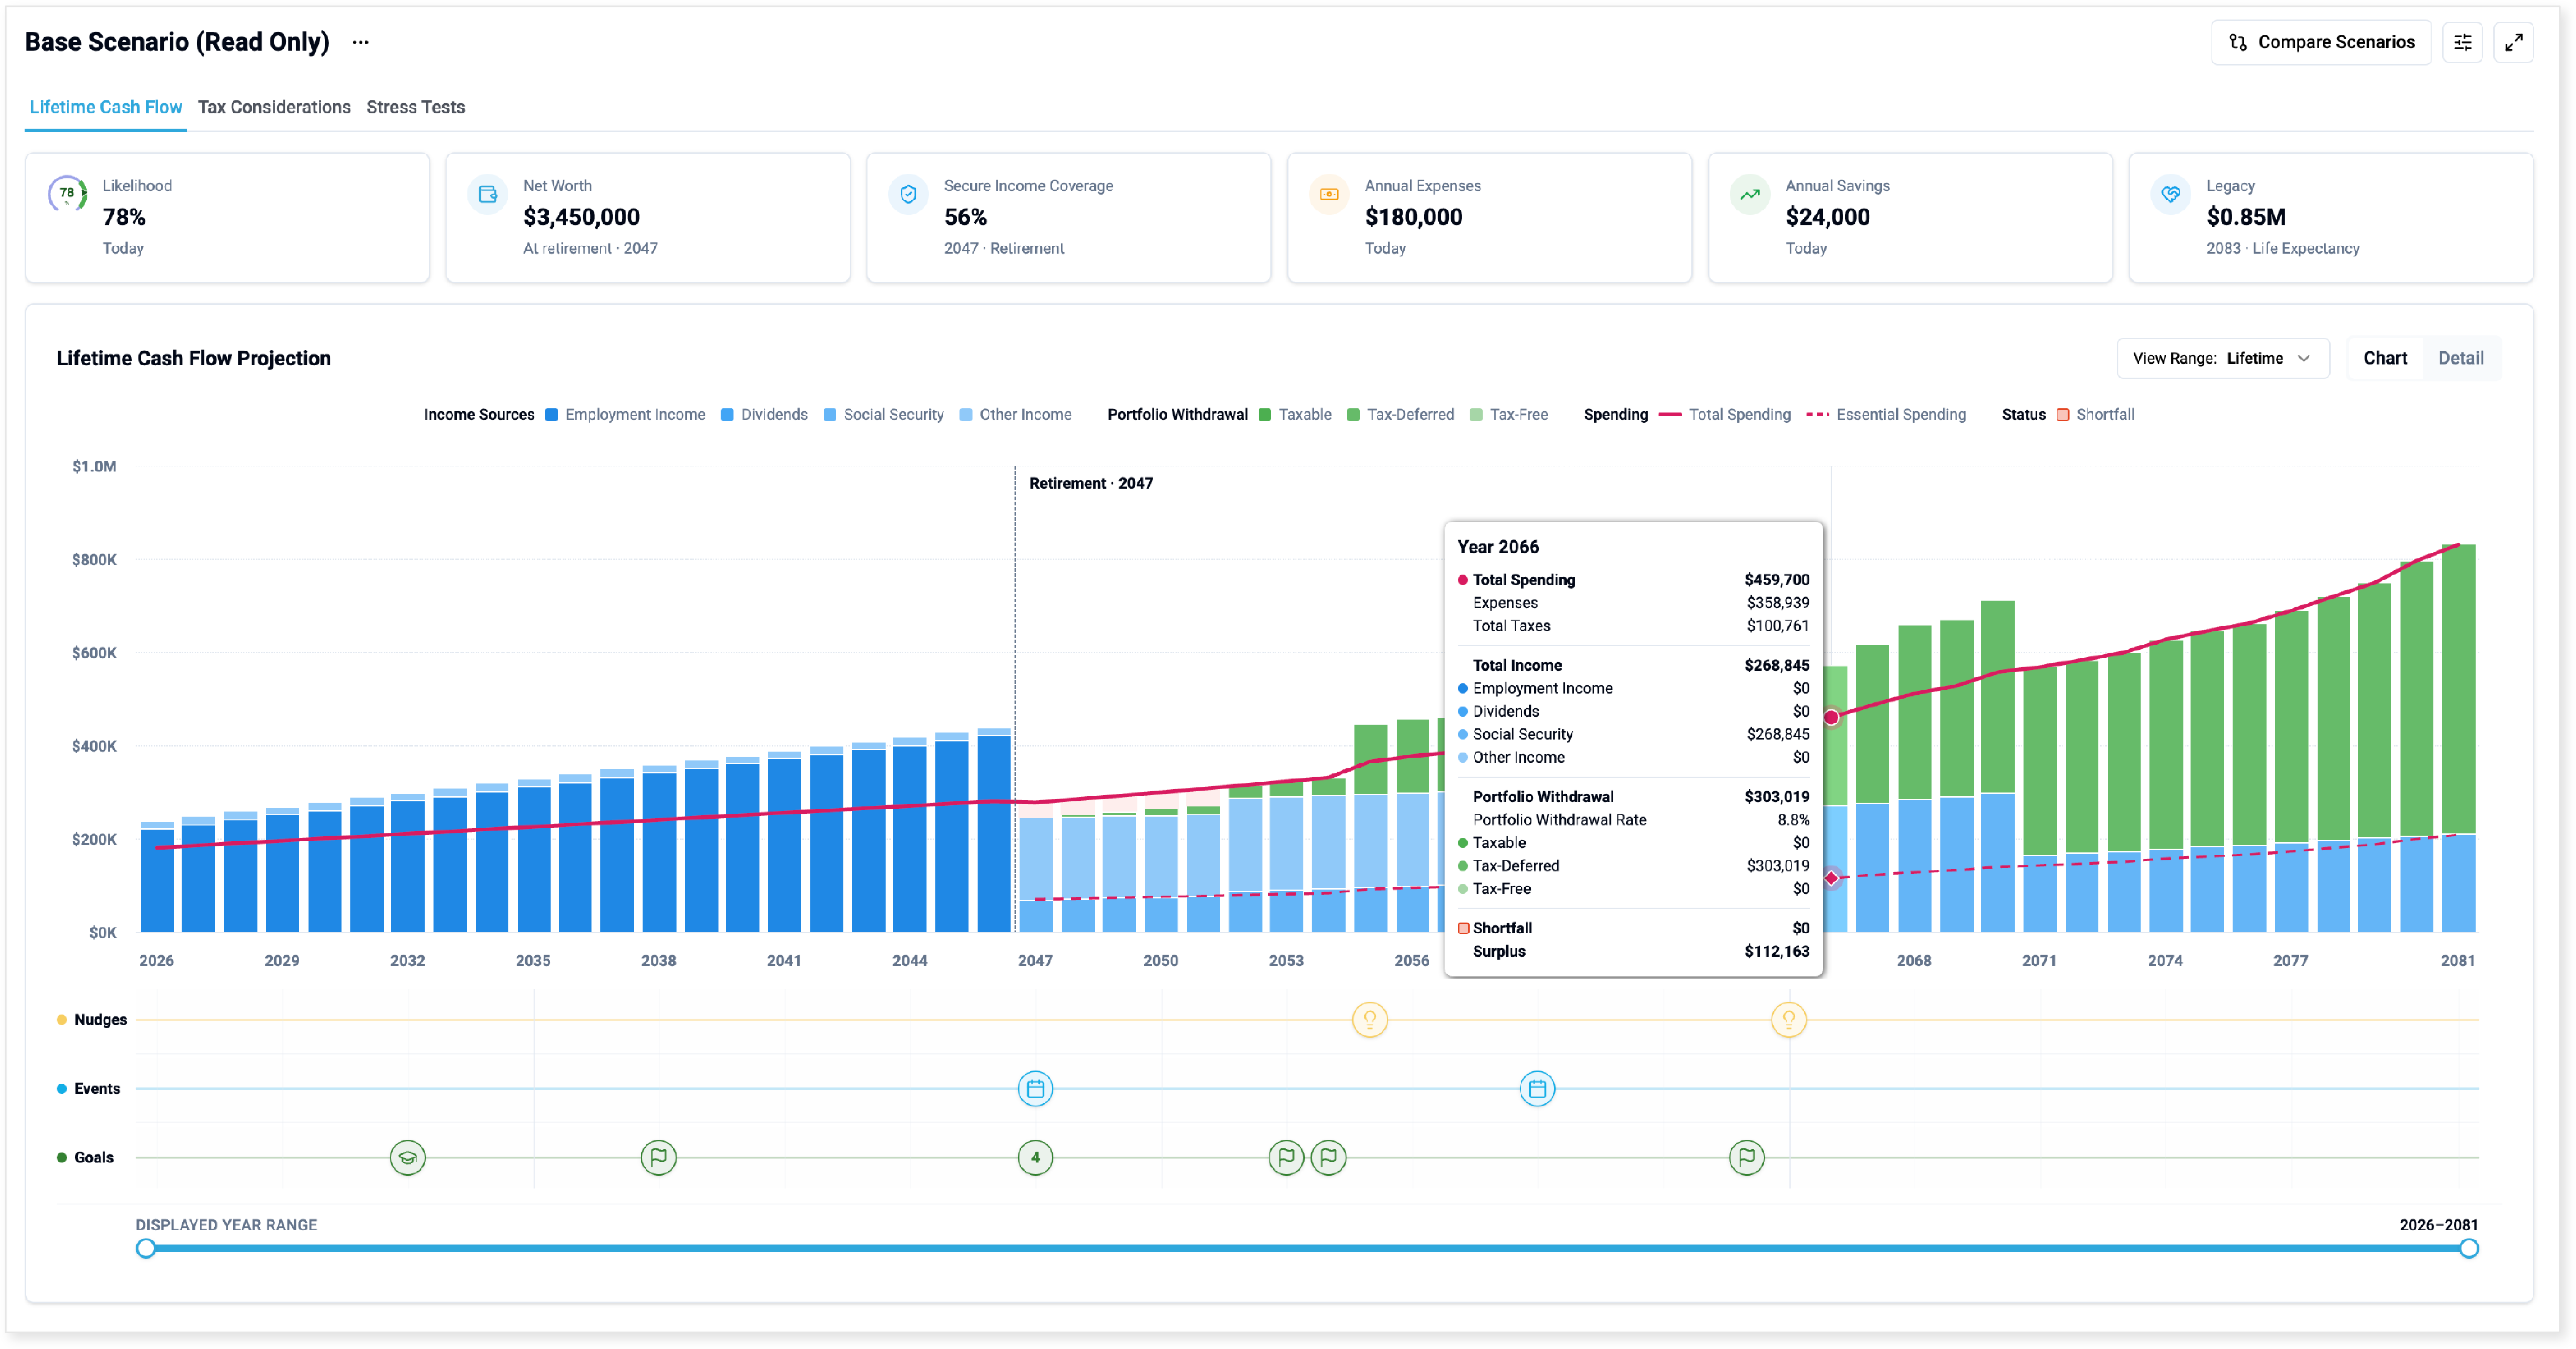Click the Legacy heart icon
The height and width of the screenshot is (1349, 2576).
tap(2171, 194)
